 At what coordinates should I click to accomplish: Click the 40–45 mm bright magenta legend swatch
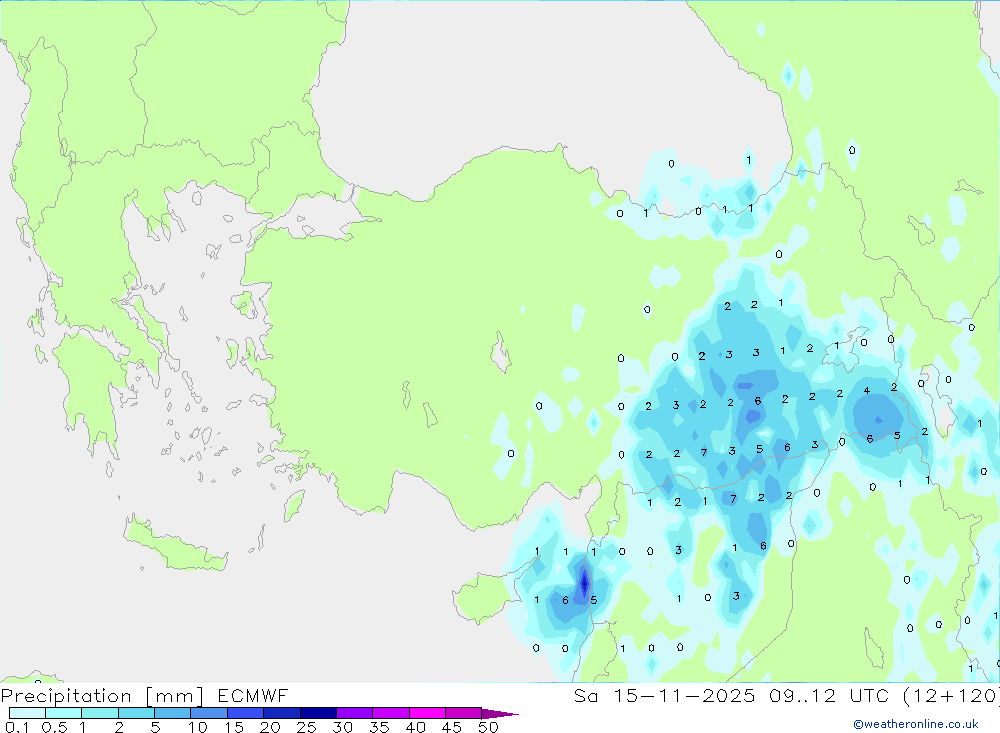click(x=427, y=713)
